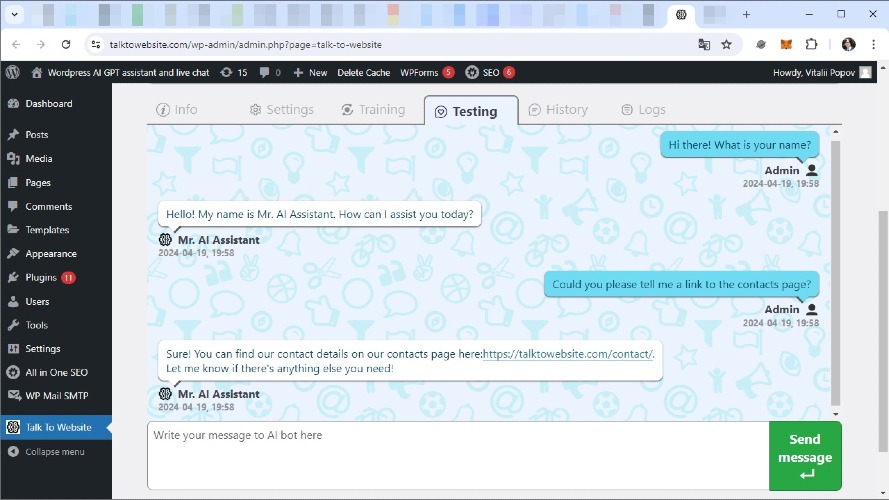This screenshot has width=889, height=500.
Task: Select the Testing tab
Action: [x=471, y=111]
